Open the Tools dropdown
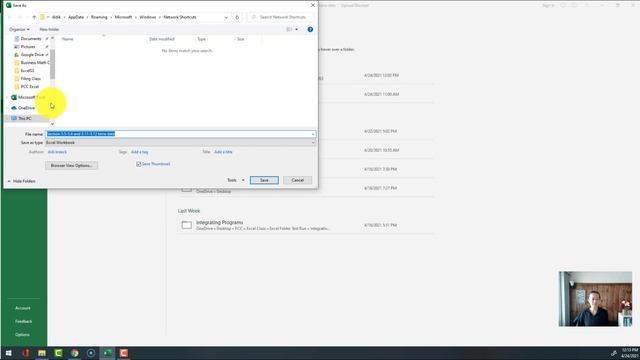The width and height of the screenshot is (640, 360). point(236,180)
